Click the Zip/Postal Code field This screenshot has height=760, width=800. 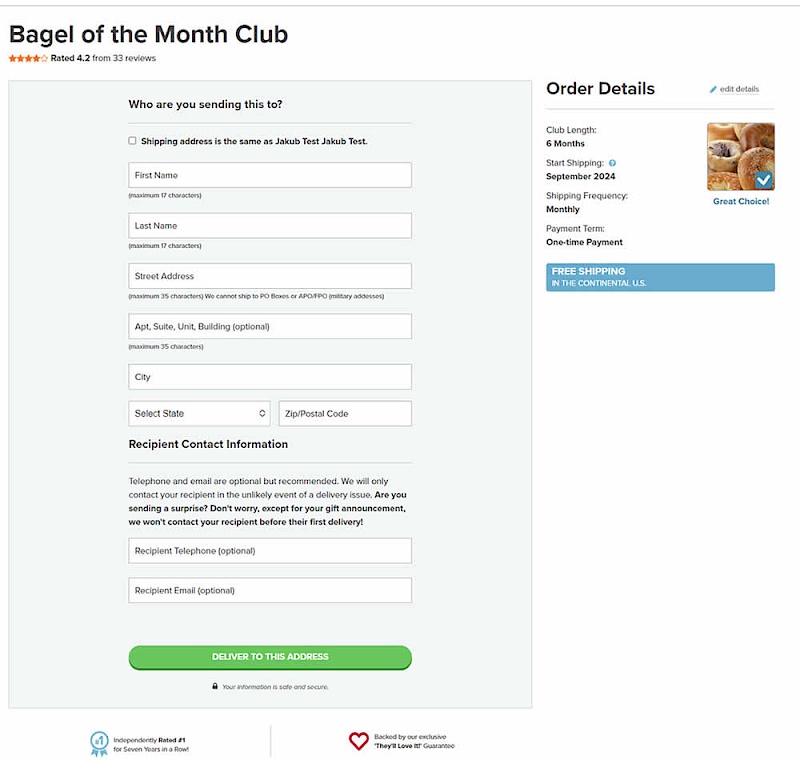345,413
